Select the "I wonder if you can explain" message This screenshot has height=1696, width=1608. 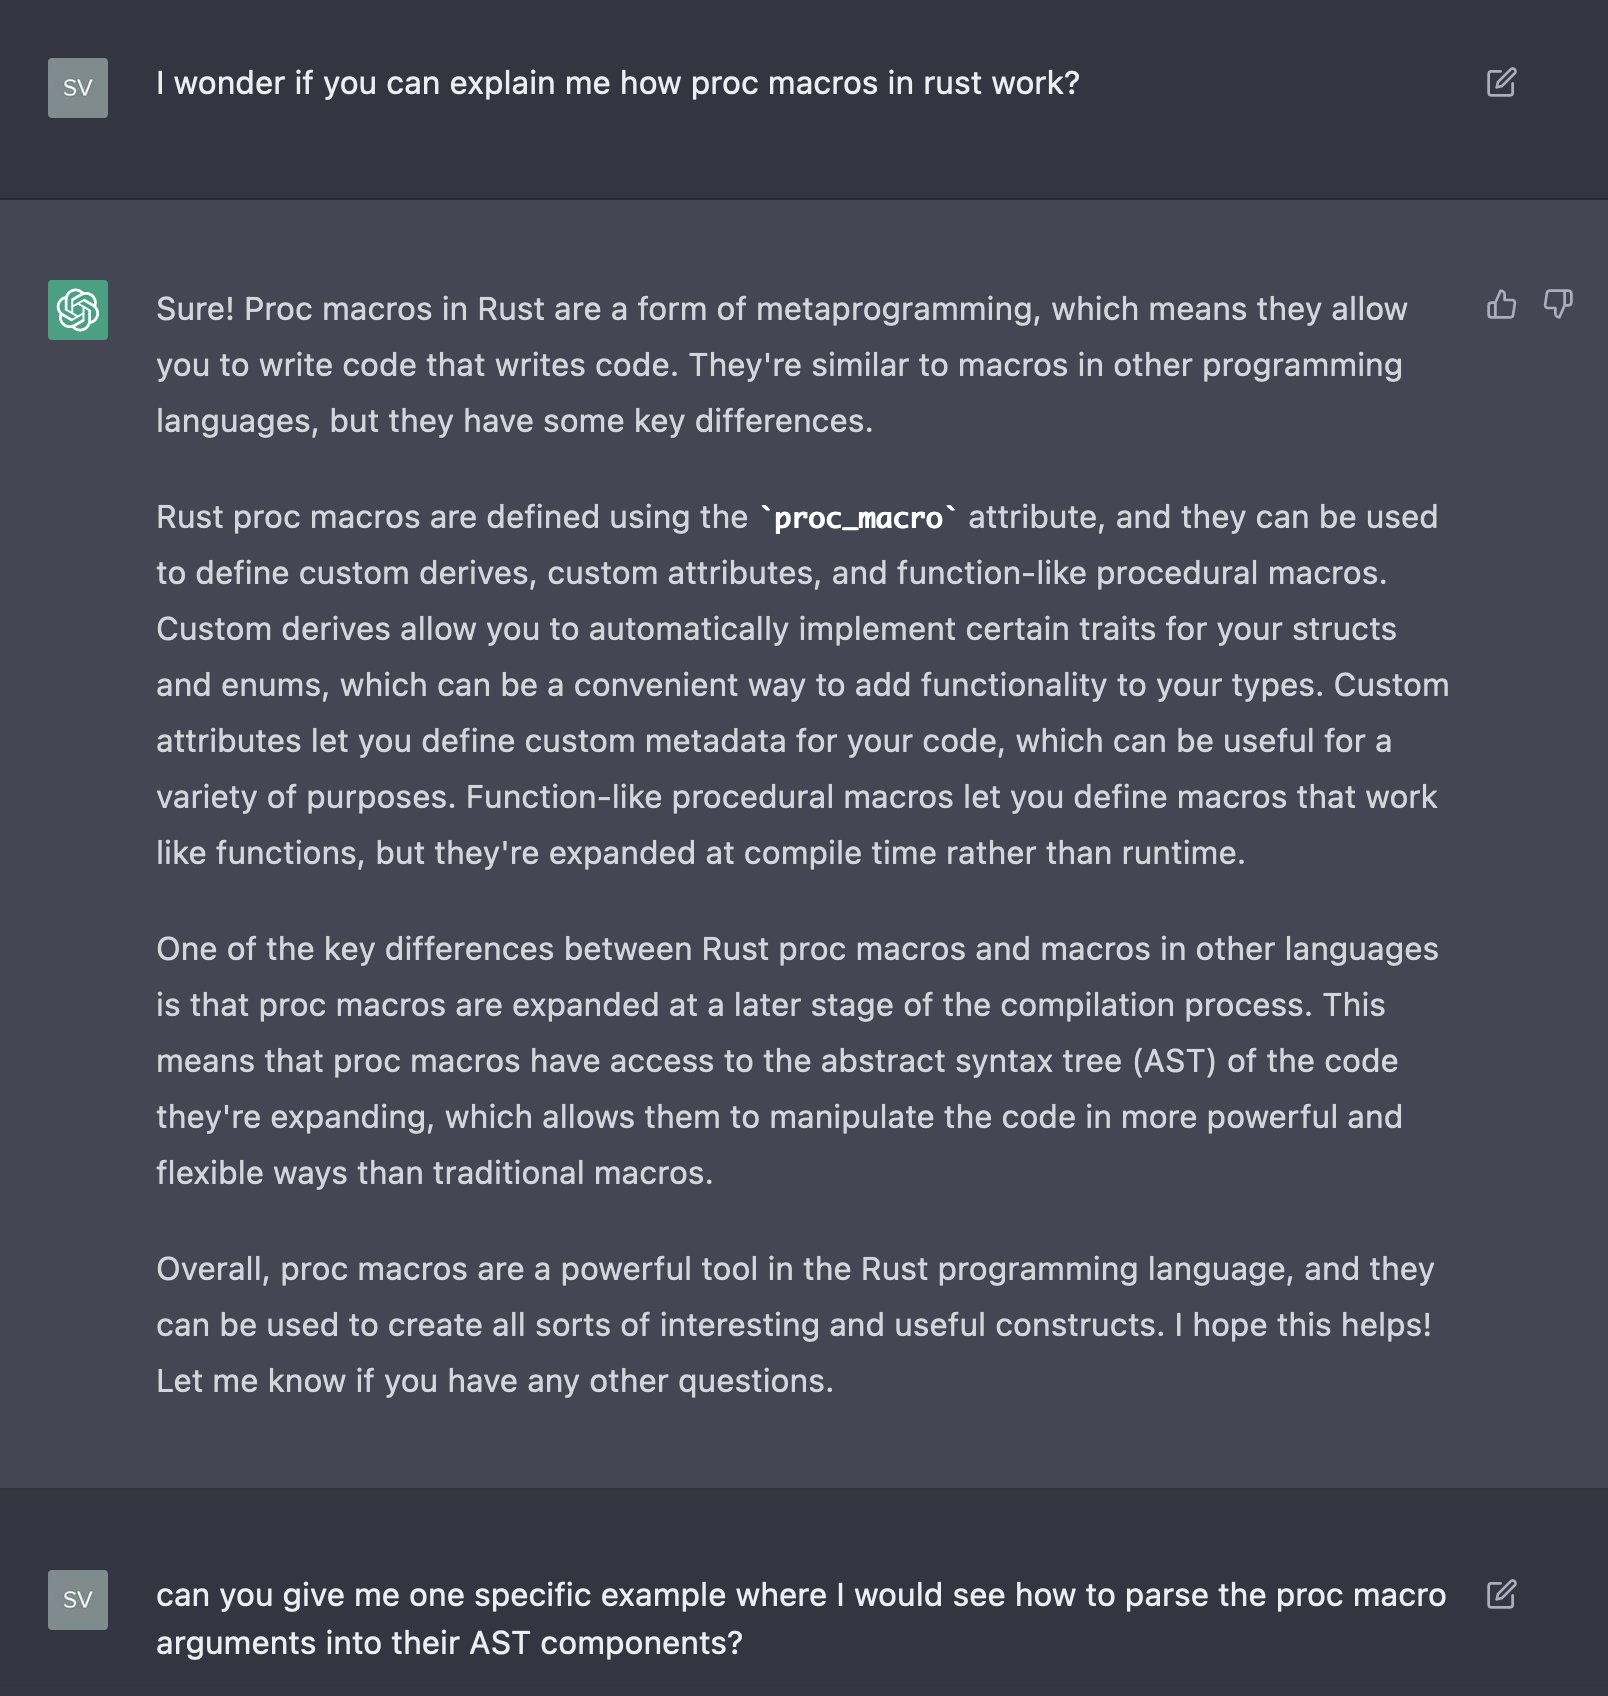(617, 83)
